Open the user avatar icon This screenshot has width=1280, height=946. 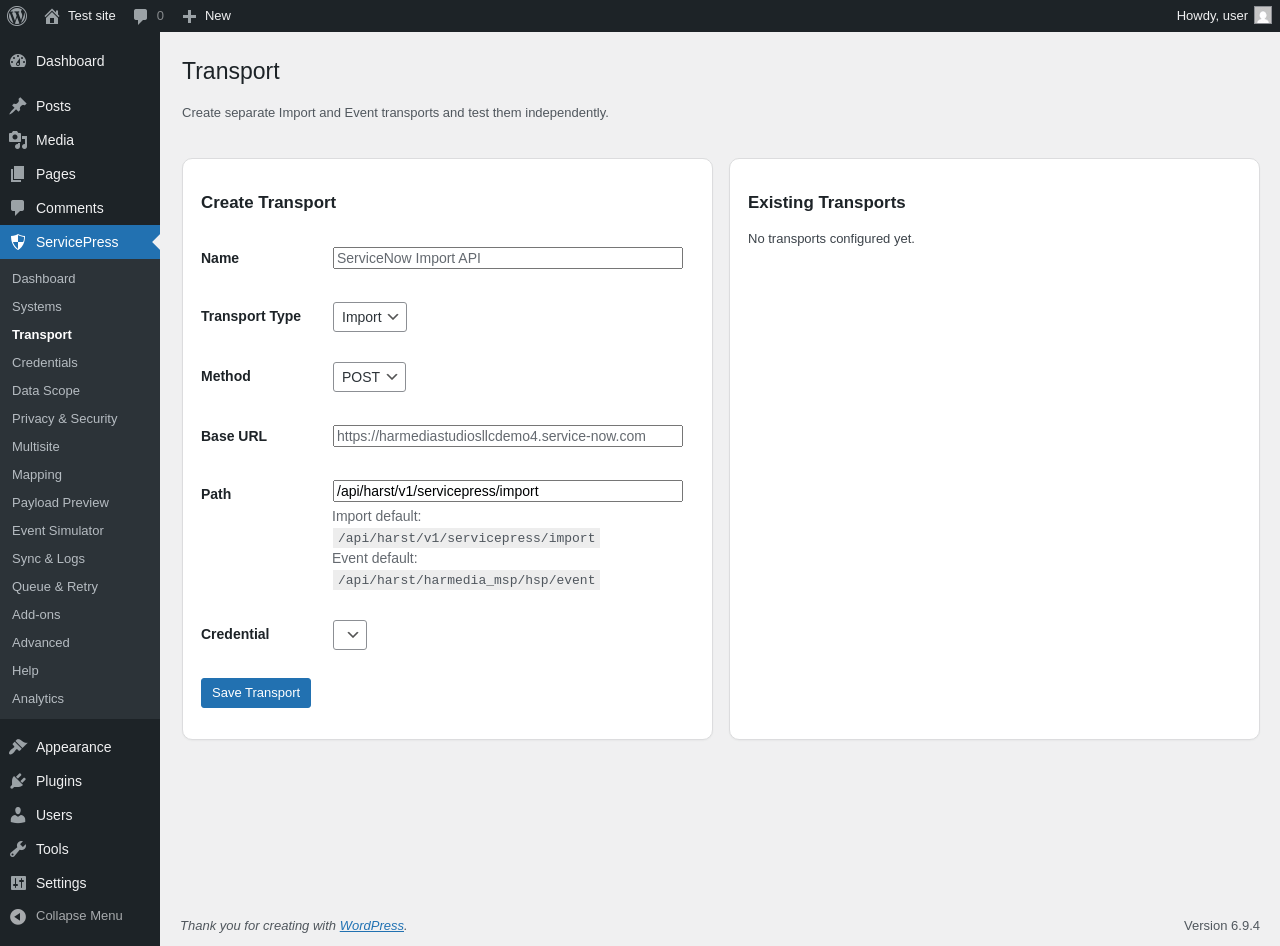1263,15
